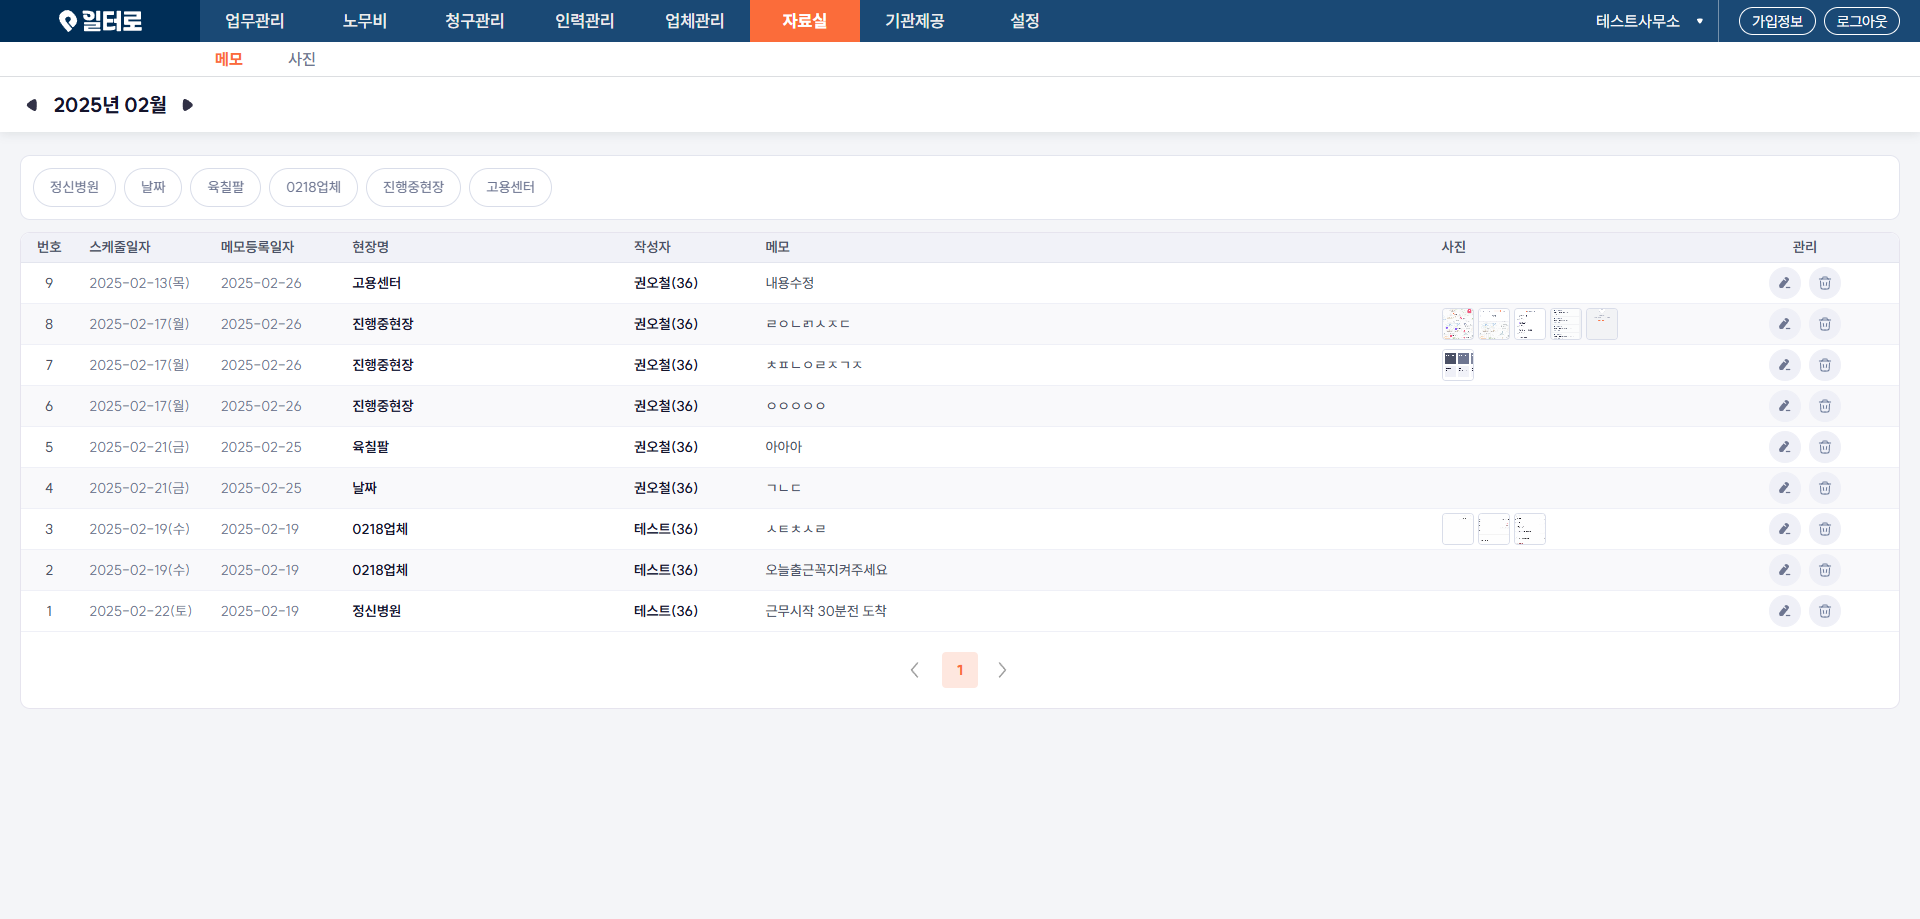
Task: Click edit pencil icon for memo 9
Action: coord(1784,283)
